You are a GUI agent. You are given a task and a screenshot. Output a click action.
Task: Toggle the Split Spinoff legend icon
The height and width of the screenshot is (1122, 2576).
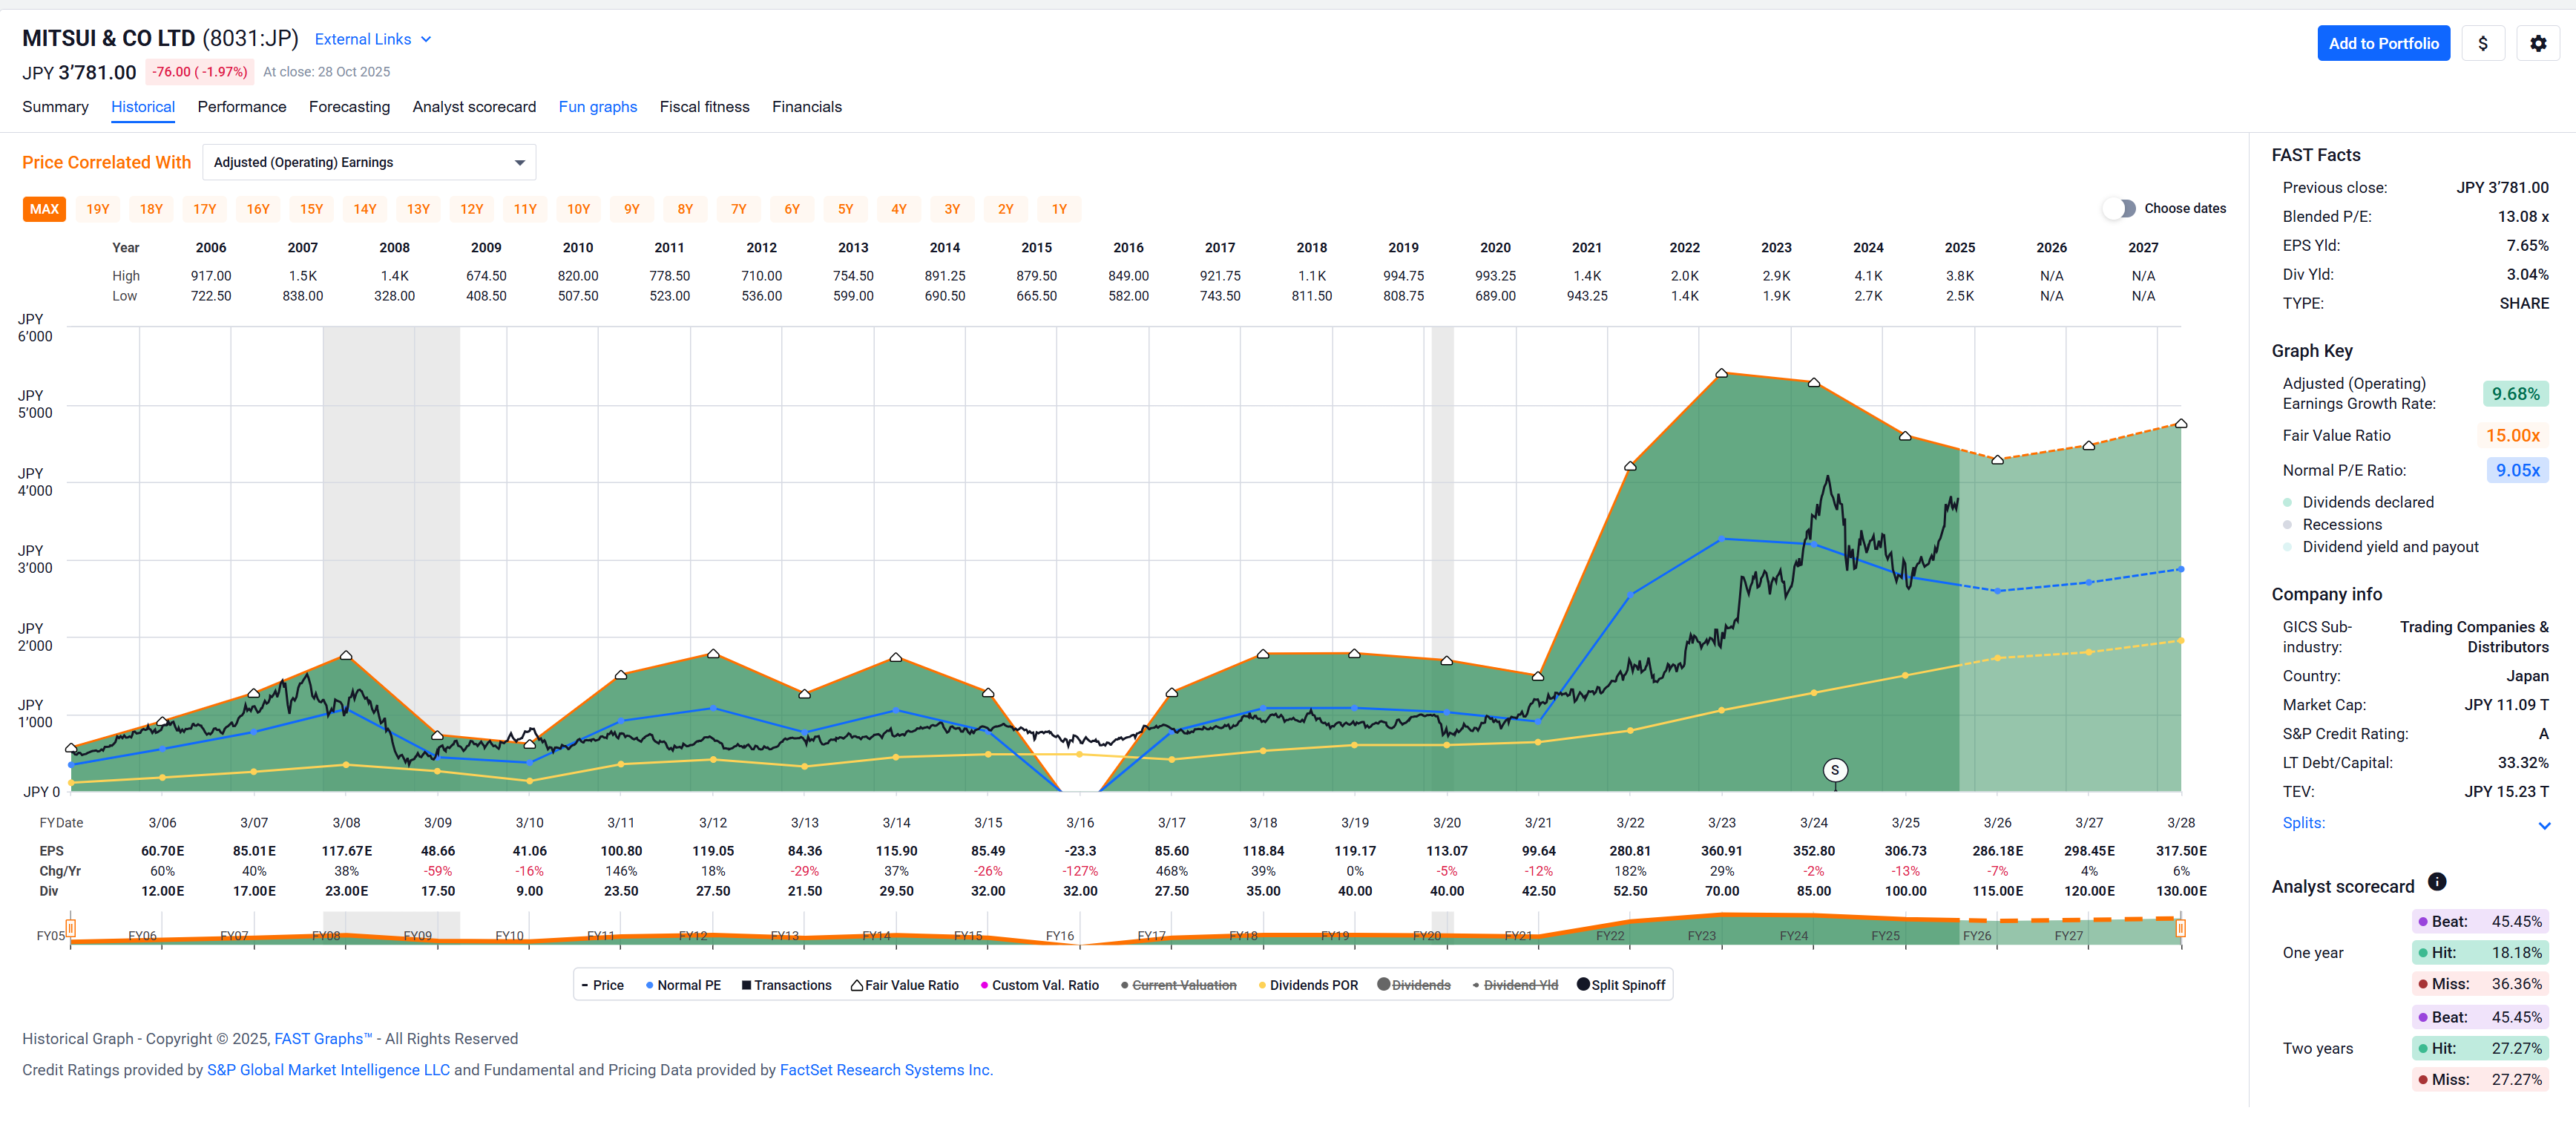(1583, 984)
